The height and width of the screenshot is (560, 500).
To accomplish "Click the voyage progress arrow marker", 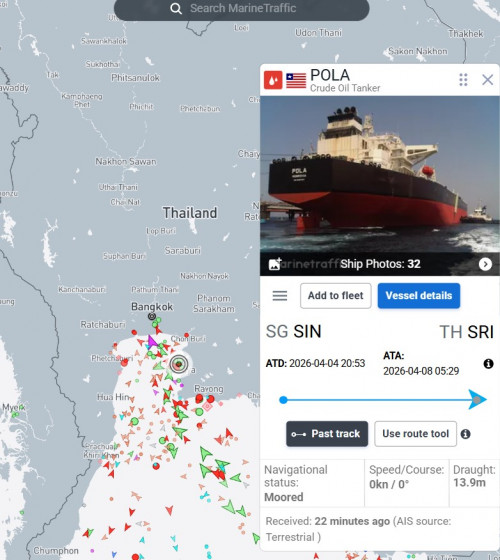I will pos(477,400).
